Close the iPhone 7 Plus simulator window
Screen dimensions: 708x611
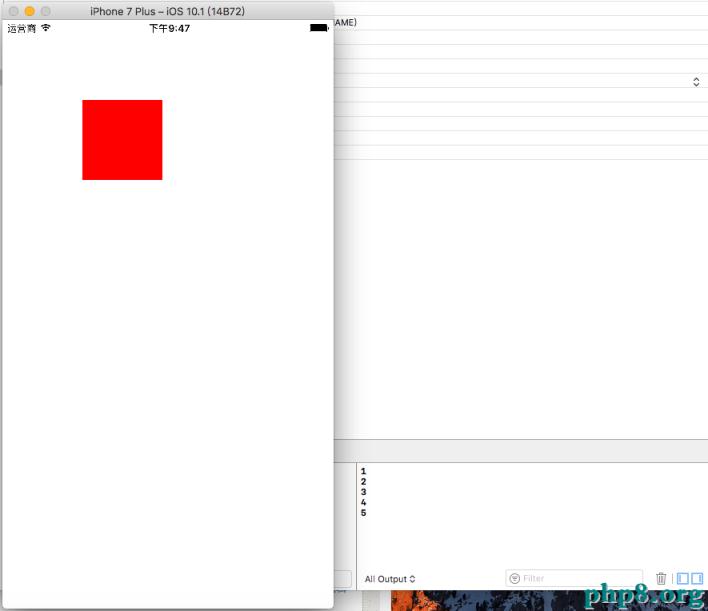click(x=14, y=11)
